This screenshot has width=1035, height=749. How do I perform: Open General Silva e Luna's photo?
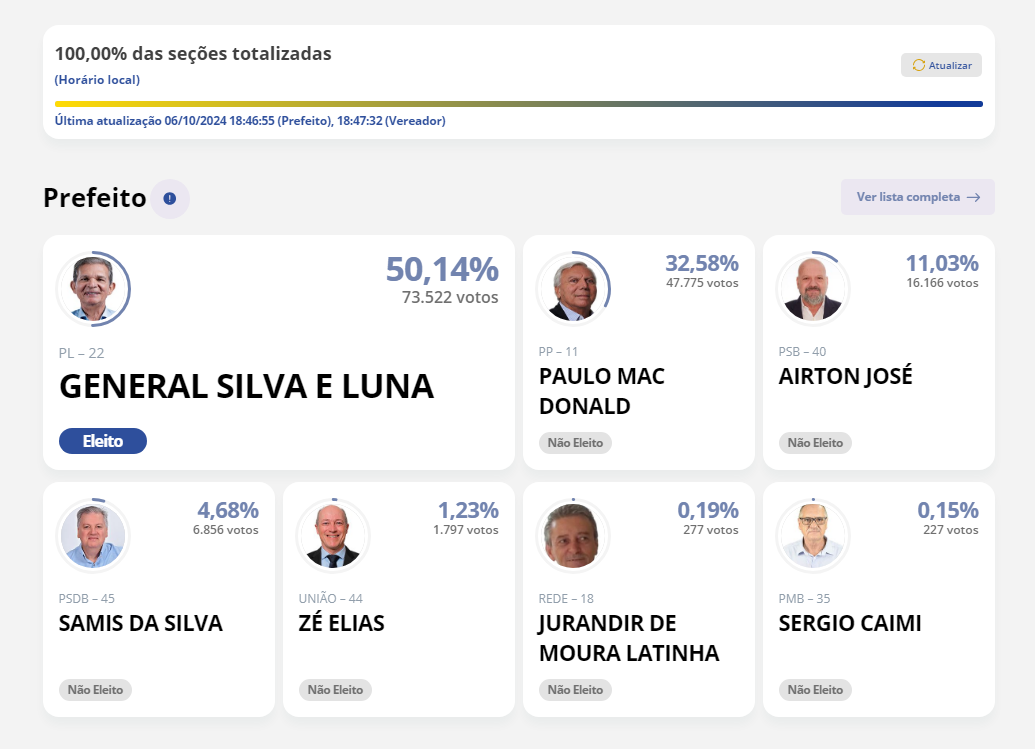(93, 288)
